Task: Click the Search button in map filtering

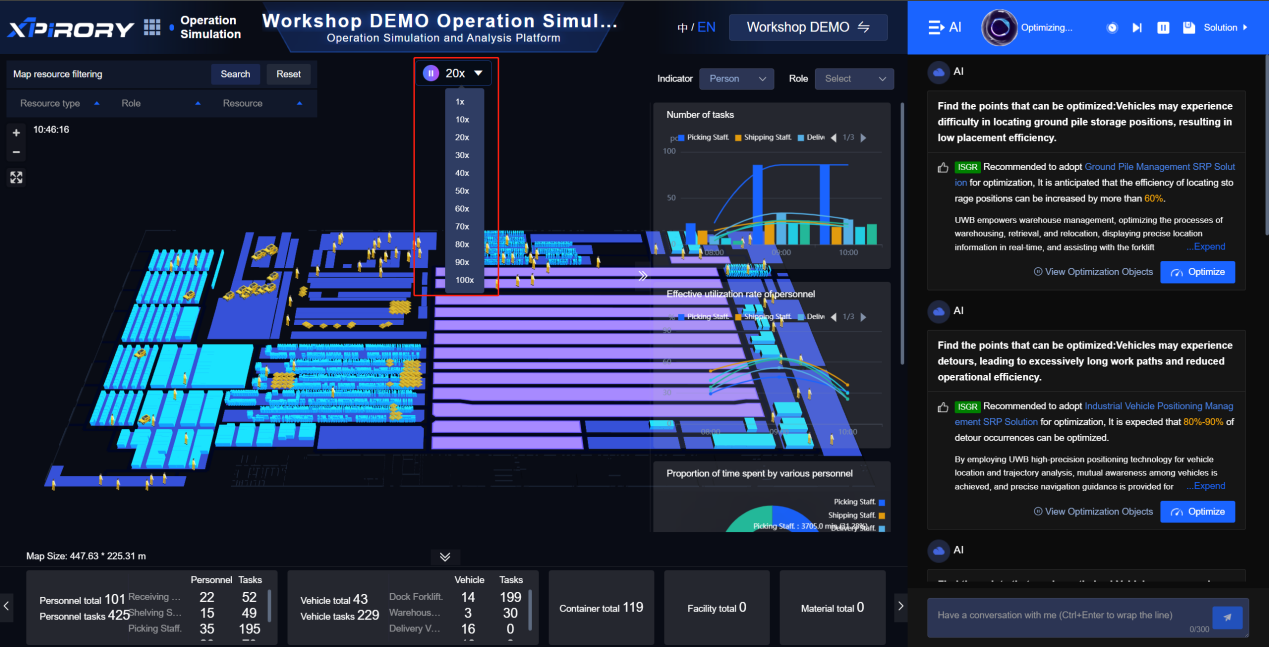Action: [235, 74]
